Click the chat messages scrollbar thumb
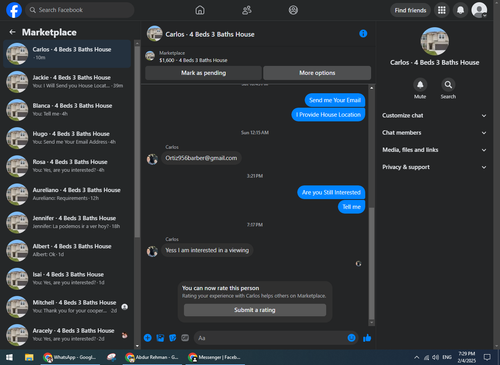The image size is (500, 365). click(x=371, y=263)
